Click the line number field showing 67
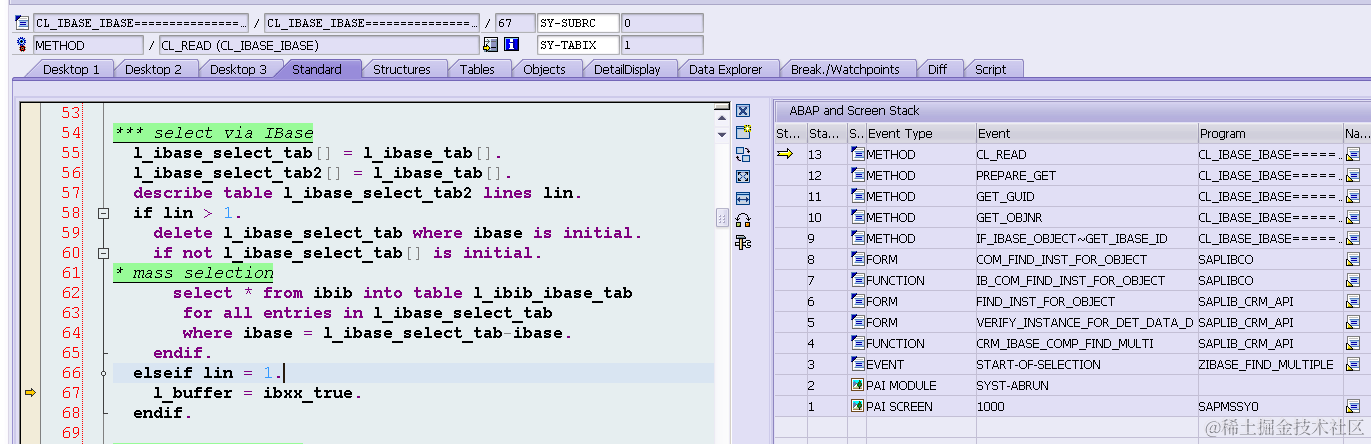Screen dimensions: 1371x444 (514, 22)
